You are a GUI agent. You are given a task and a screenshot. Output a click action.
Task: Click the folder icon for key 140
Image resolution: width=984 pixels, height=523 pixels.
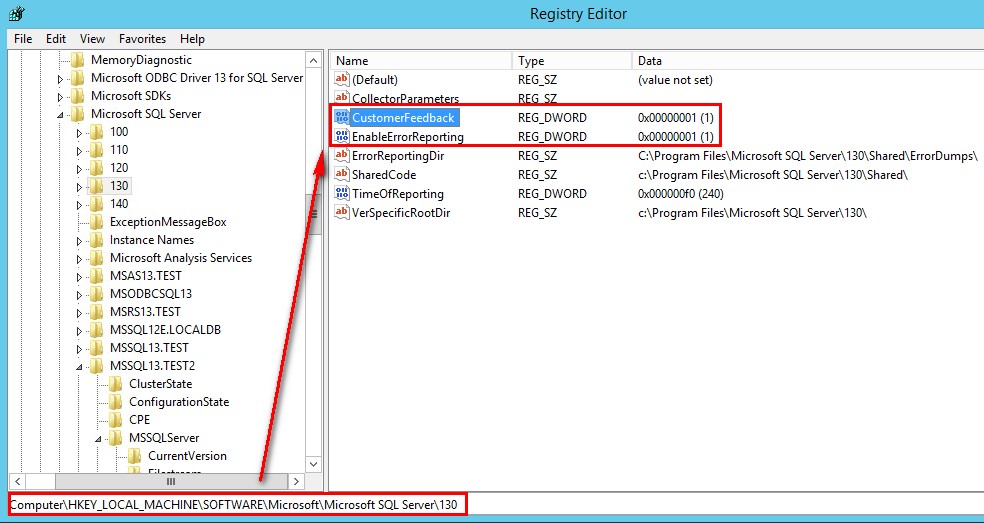(x=96, y=204)
